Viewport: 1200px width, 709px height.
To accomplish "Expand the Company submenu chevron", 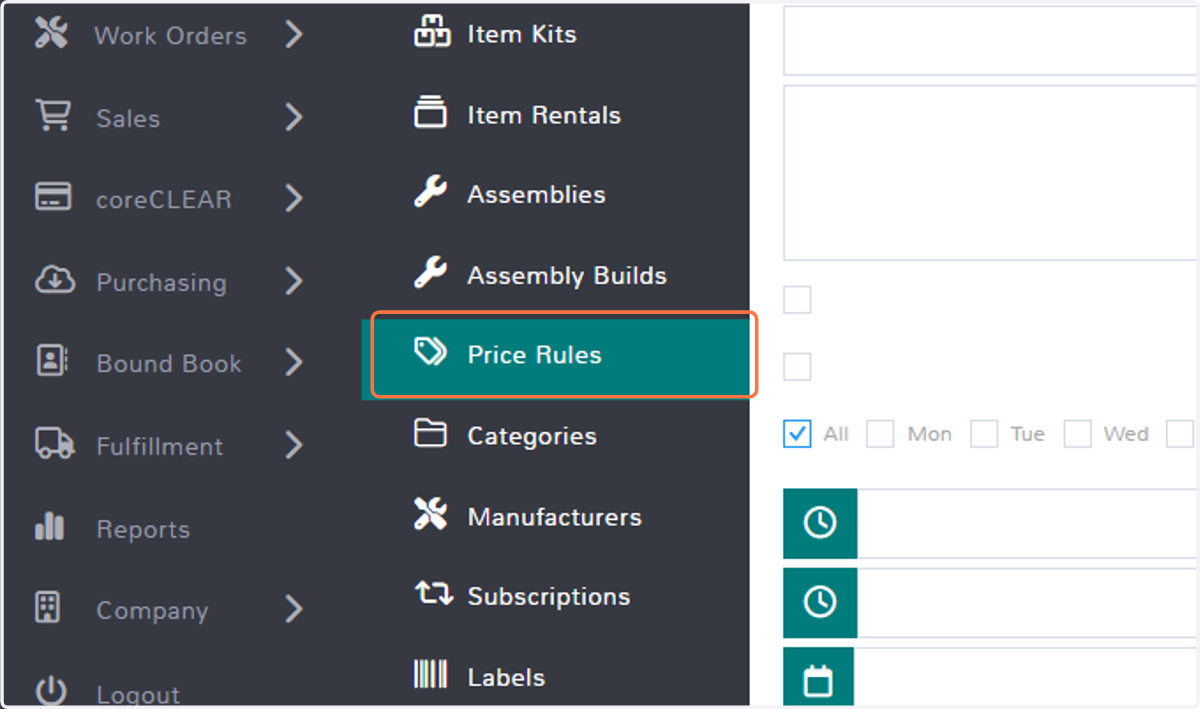I will pos(293,609).
